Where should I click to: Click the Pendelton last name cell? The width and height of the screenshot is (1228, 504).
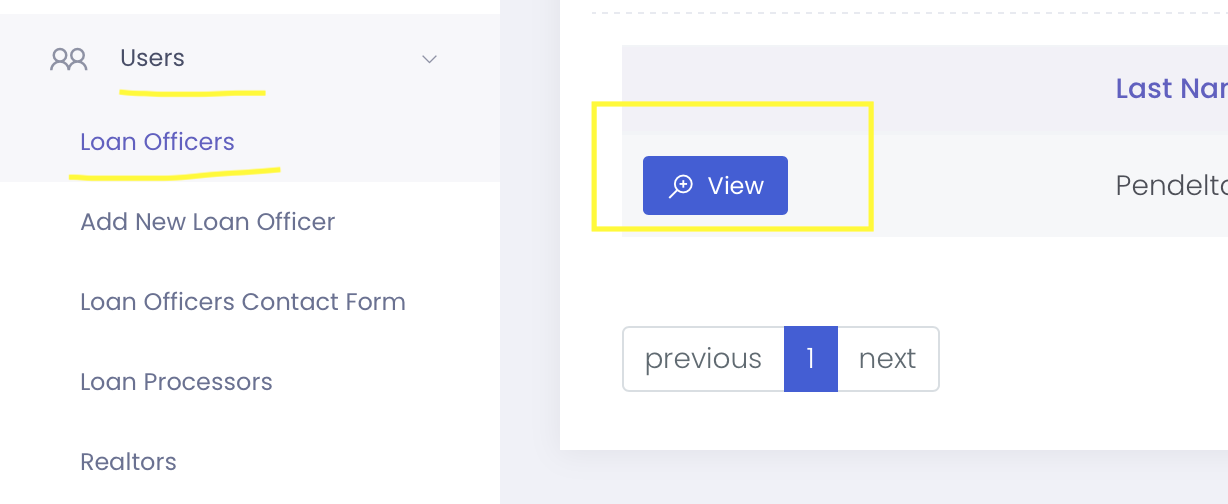pos(1170,186)
